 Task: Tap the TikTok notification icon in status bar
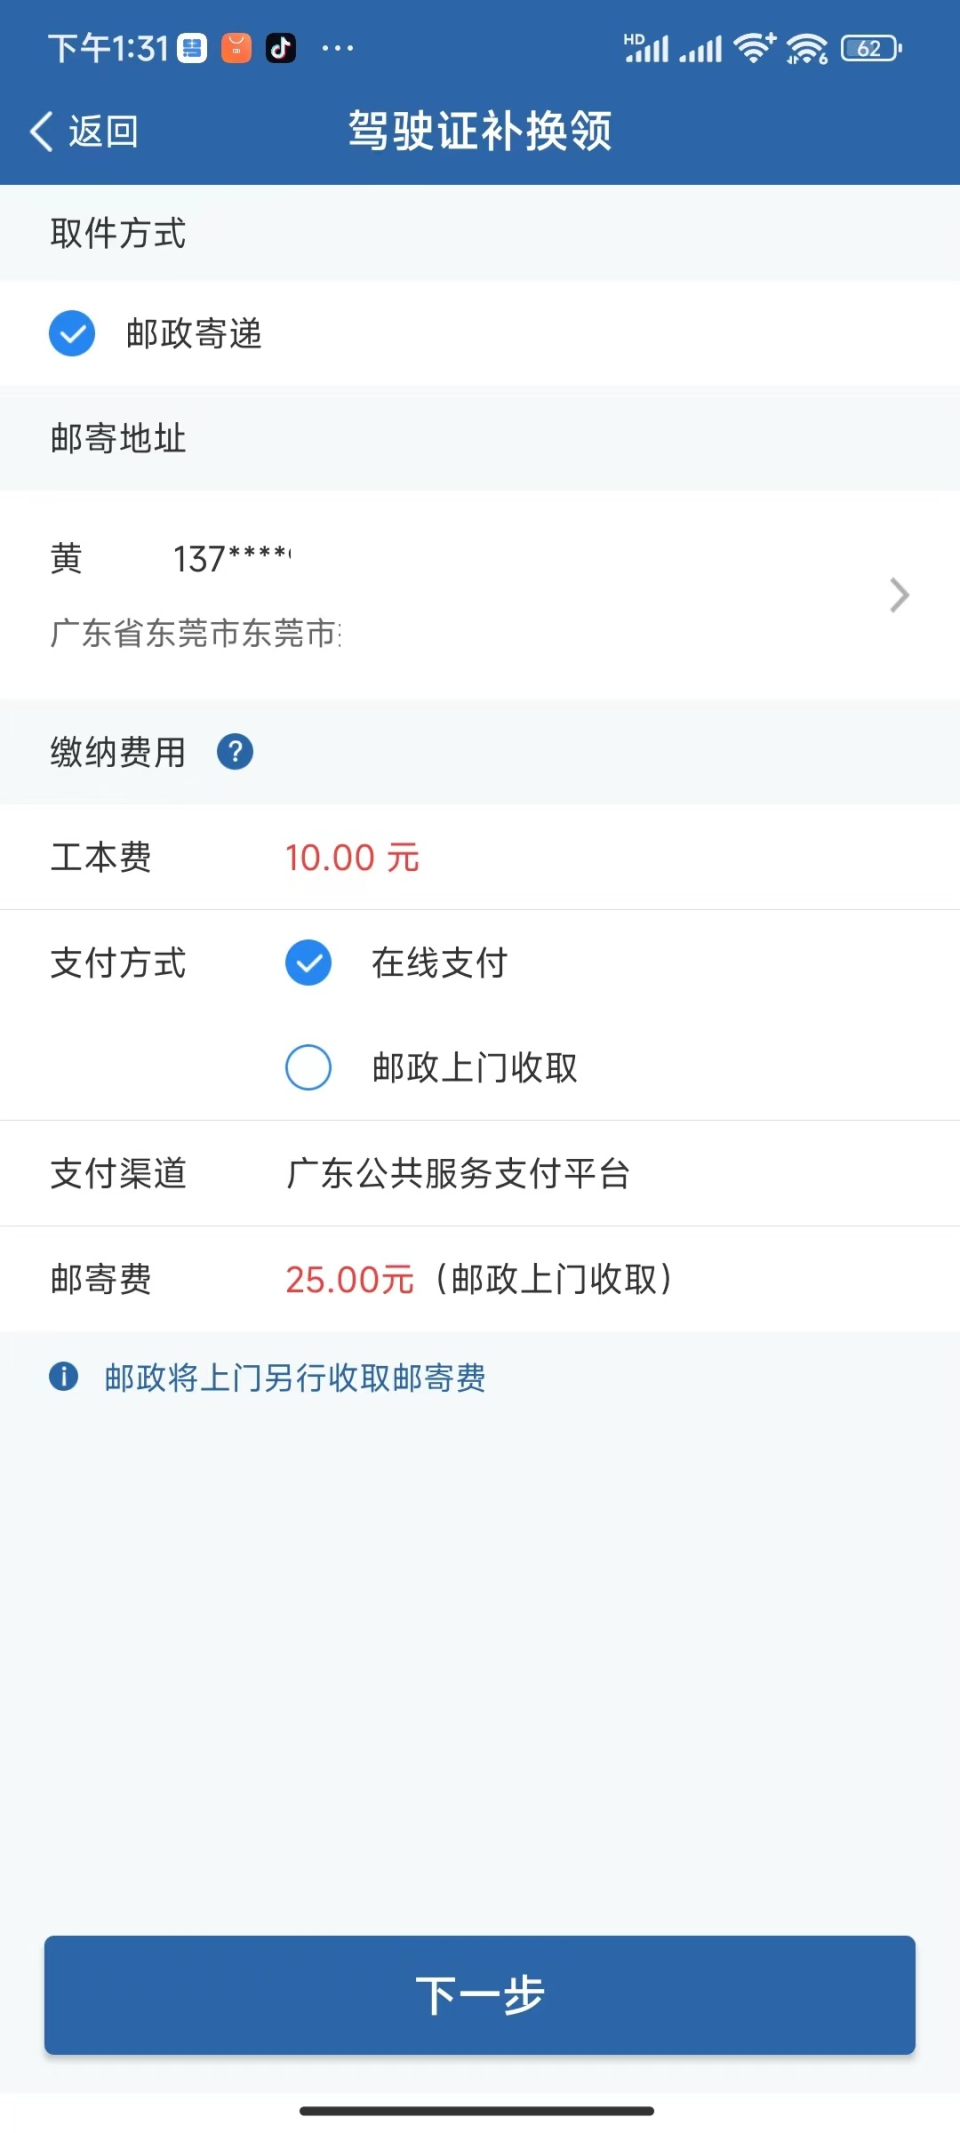click(281, 47)
